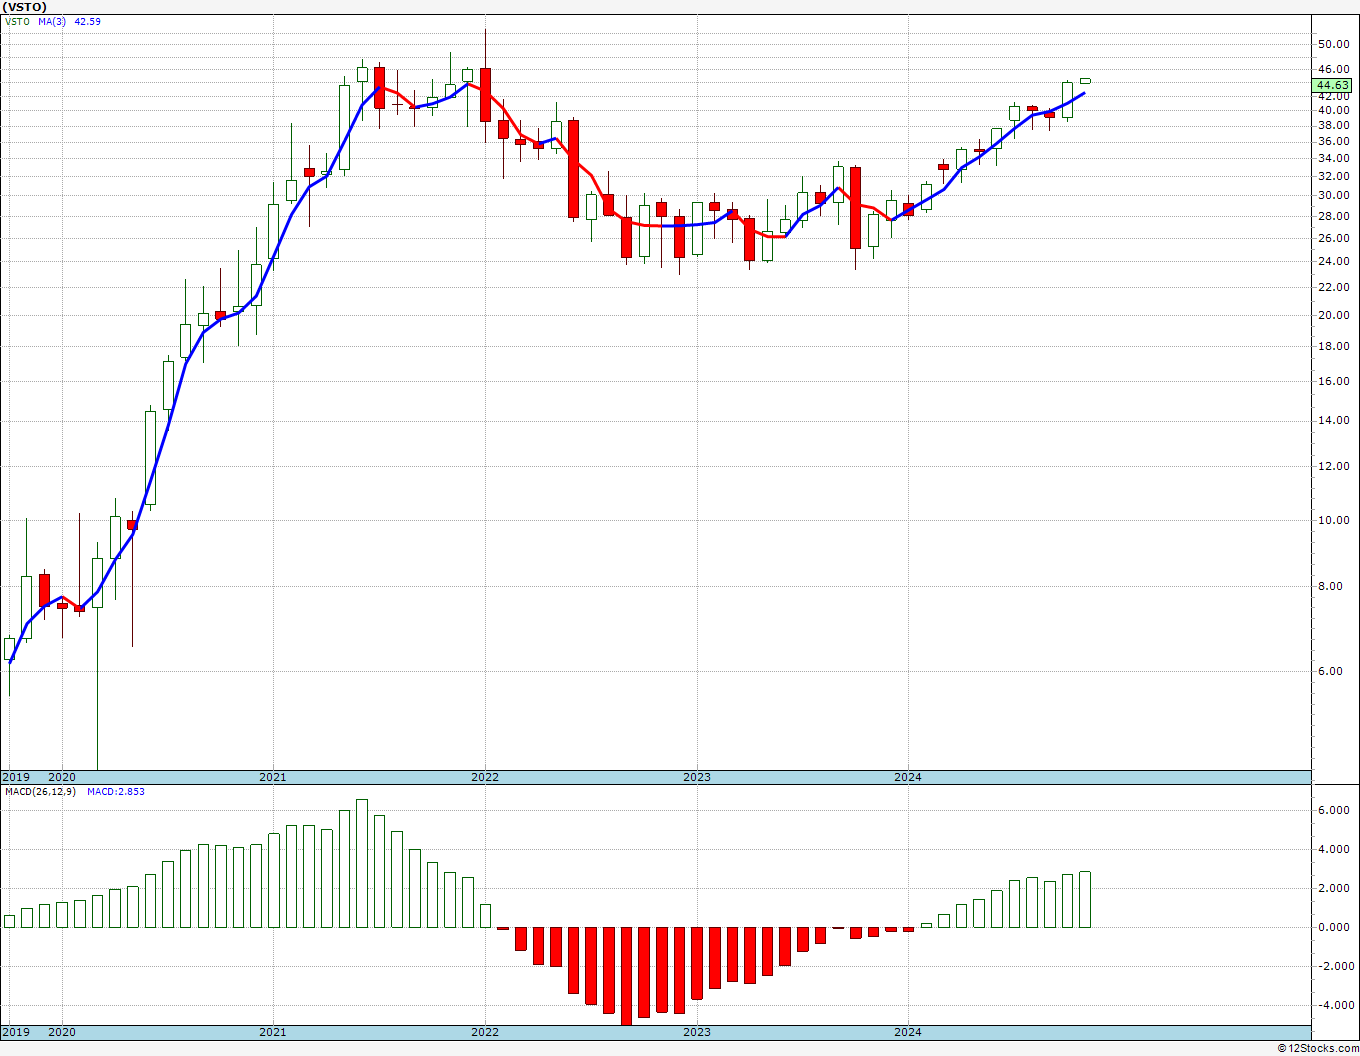Select the 14.00 price axis label
Image resolution: width=1360 pixels, height=1056 pixels.
coord(1334,421)
